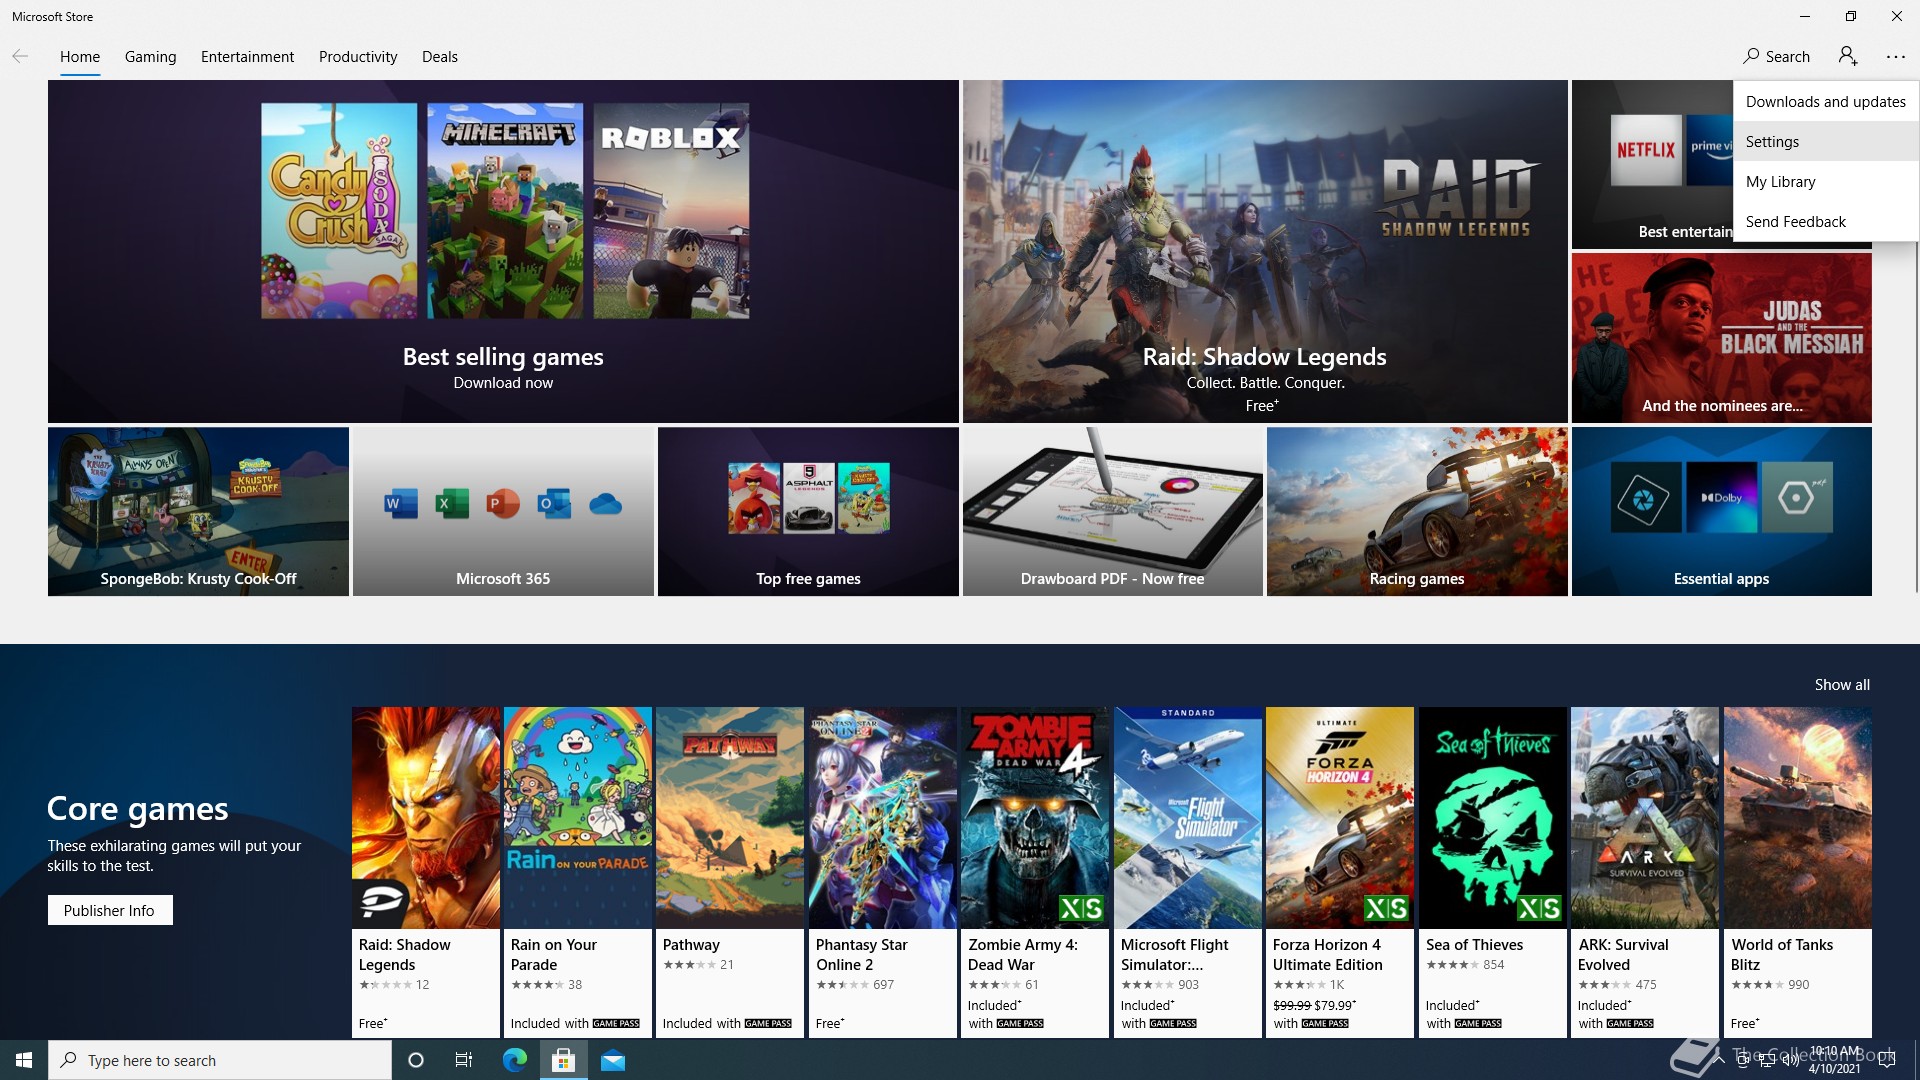Click the Outlook icon in Microsoft 365 tile
The height and width of the screenshot is (1080, 1920).
(554, 503)
